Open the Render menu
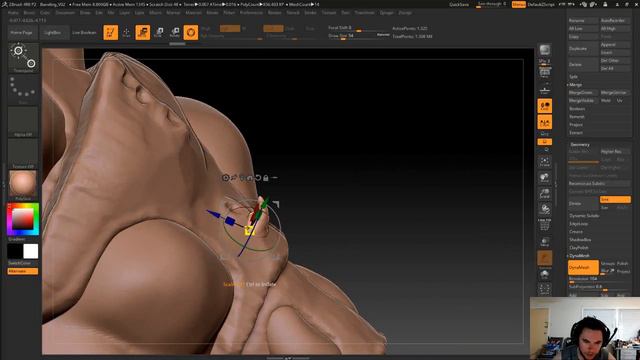The width and height of the screenshot is (640, 360). point(274,13)
